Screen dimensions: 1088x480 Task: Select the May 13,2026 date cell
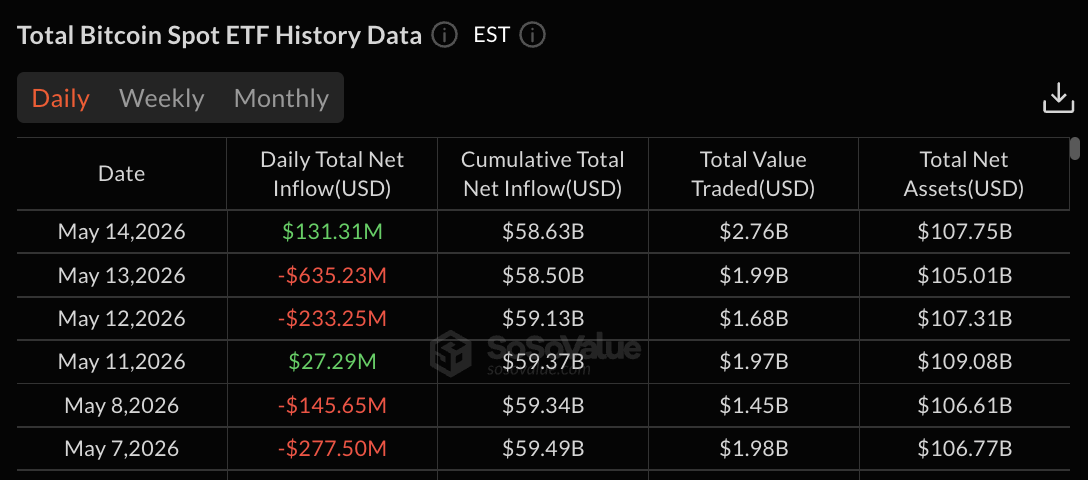122,275
